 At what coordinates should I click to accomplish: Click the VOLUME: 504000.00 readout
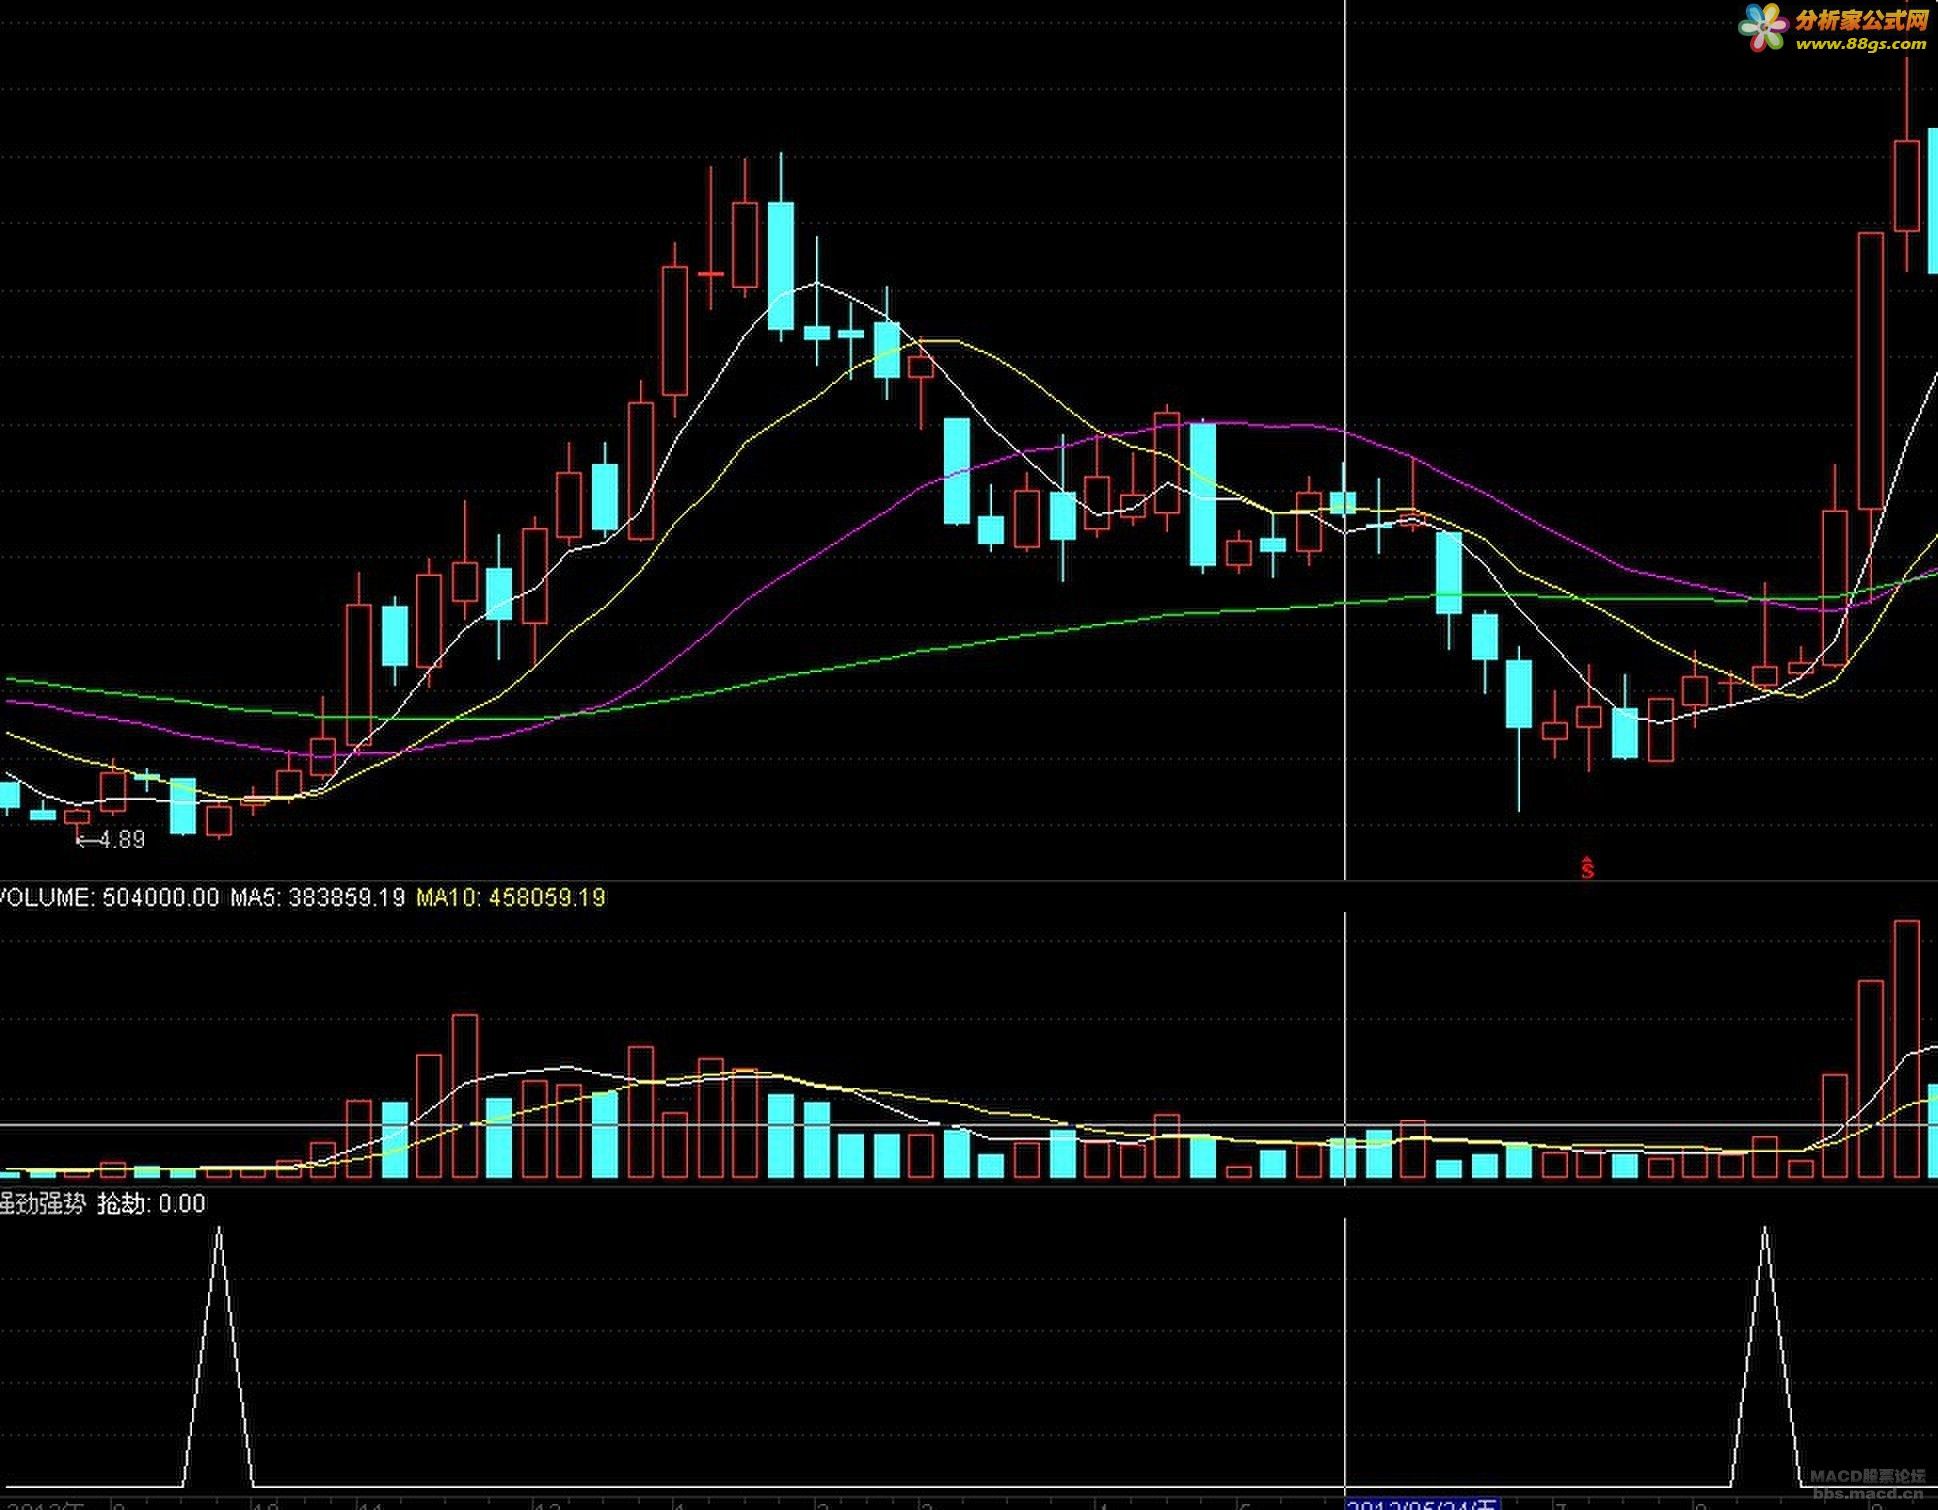[109, 897]
